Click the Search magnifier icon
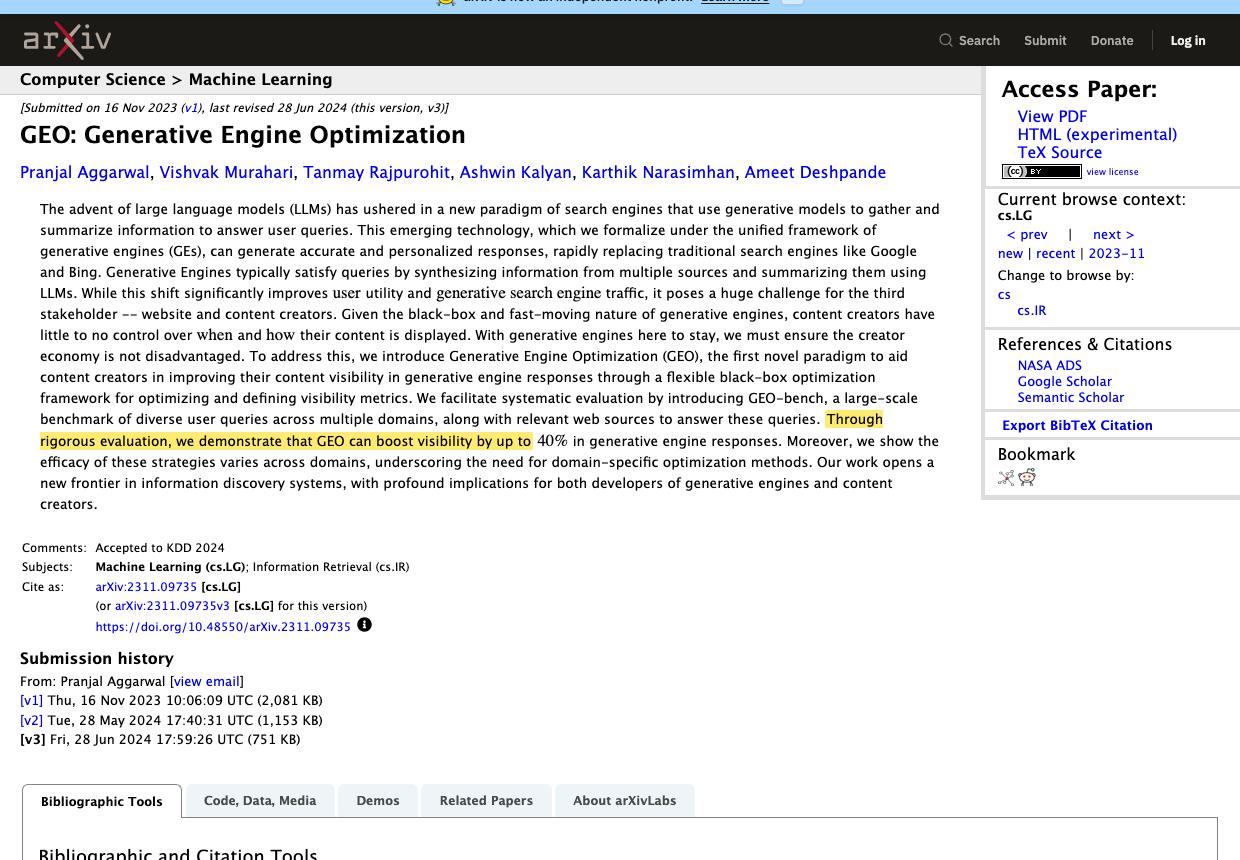Image resolution: width=1240 pixels, height=860 pixels. (x=945, y=41)
